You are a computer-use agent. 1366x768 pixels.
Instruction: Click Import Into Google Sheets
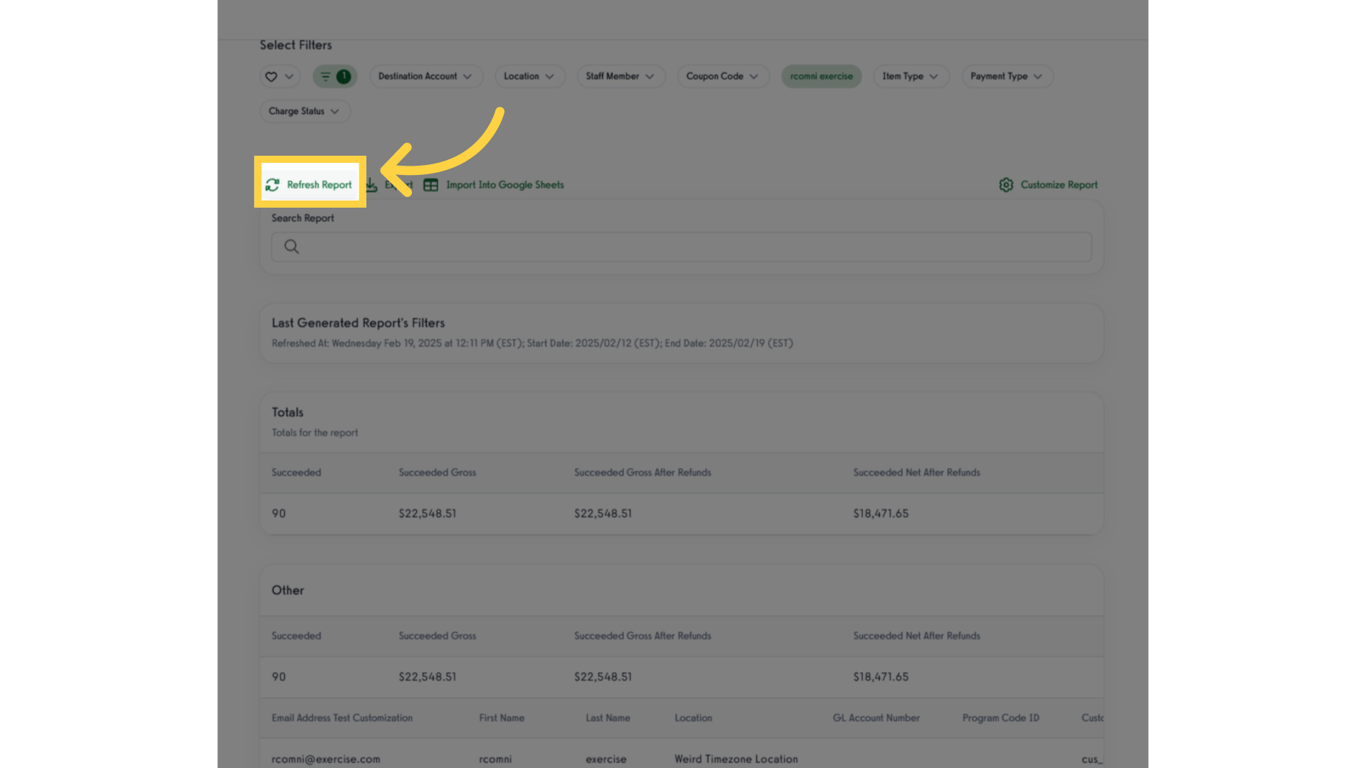tap(494, 185)
